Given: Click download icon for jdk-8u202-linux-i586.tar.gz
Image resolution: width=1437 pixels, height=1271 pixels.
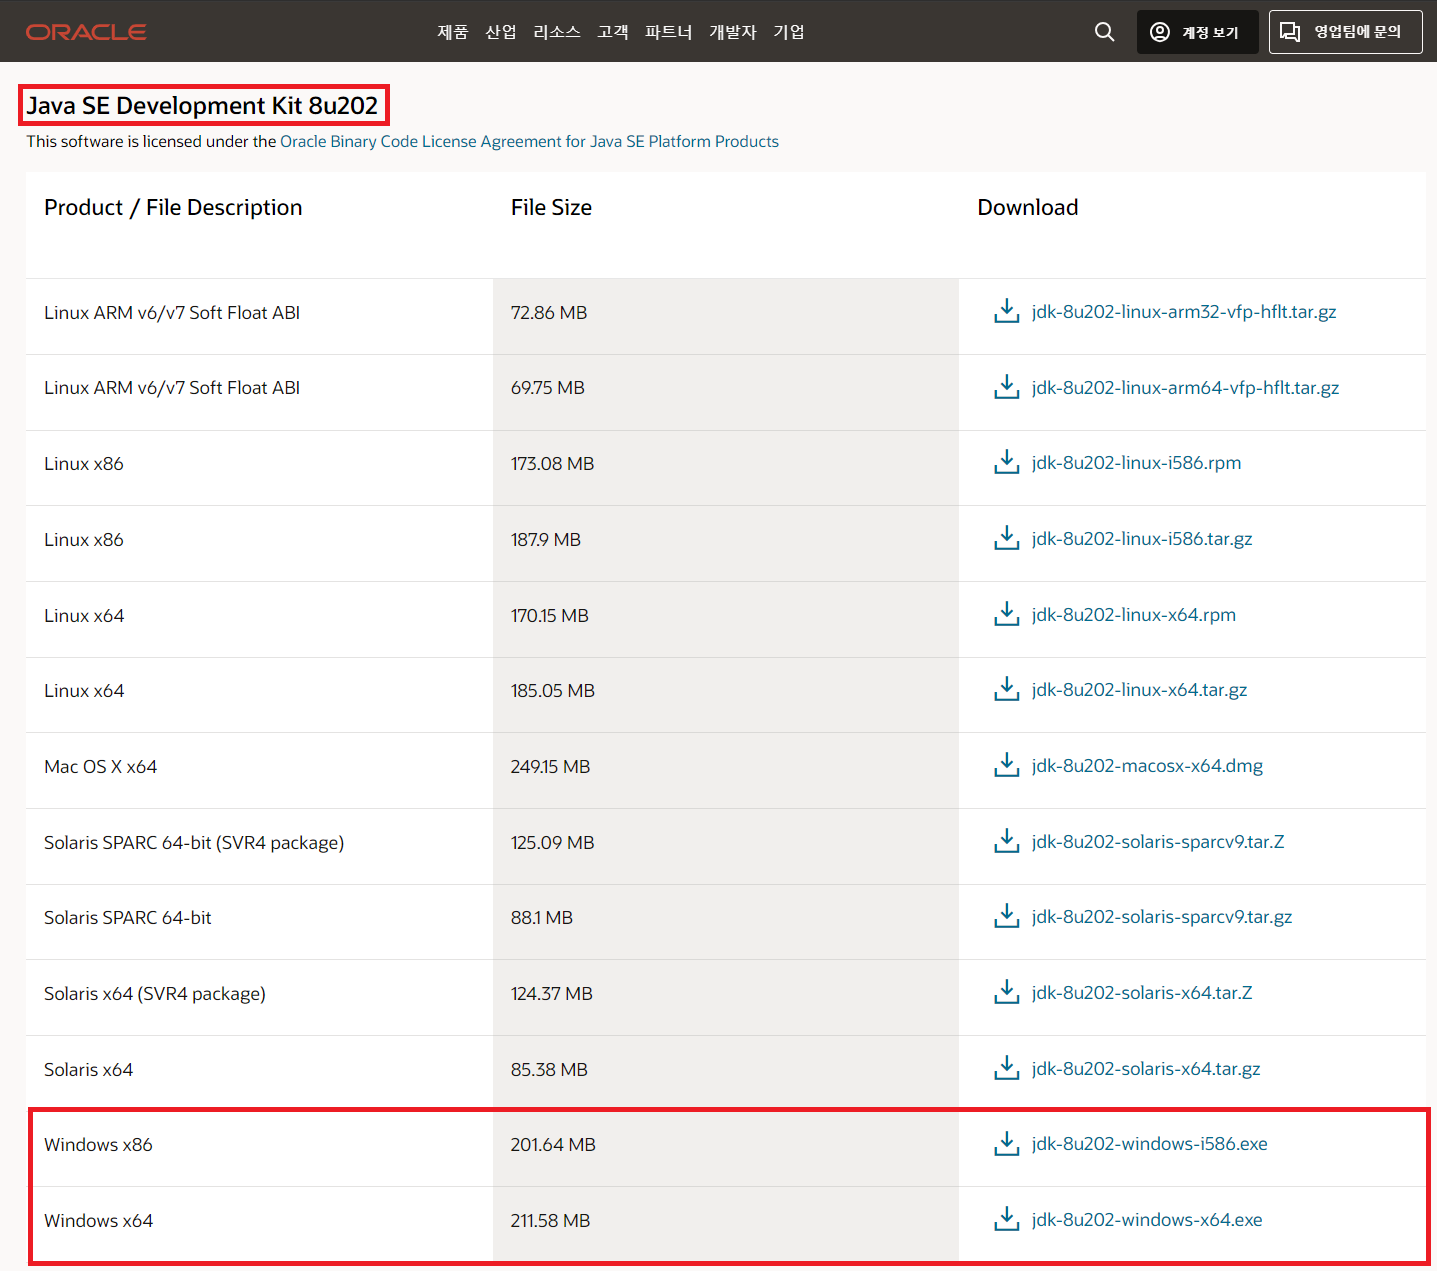Looking at the screenshot, I should [x=1006, y=538].
